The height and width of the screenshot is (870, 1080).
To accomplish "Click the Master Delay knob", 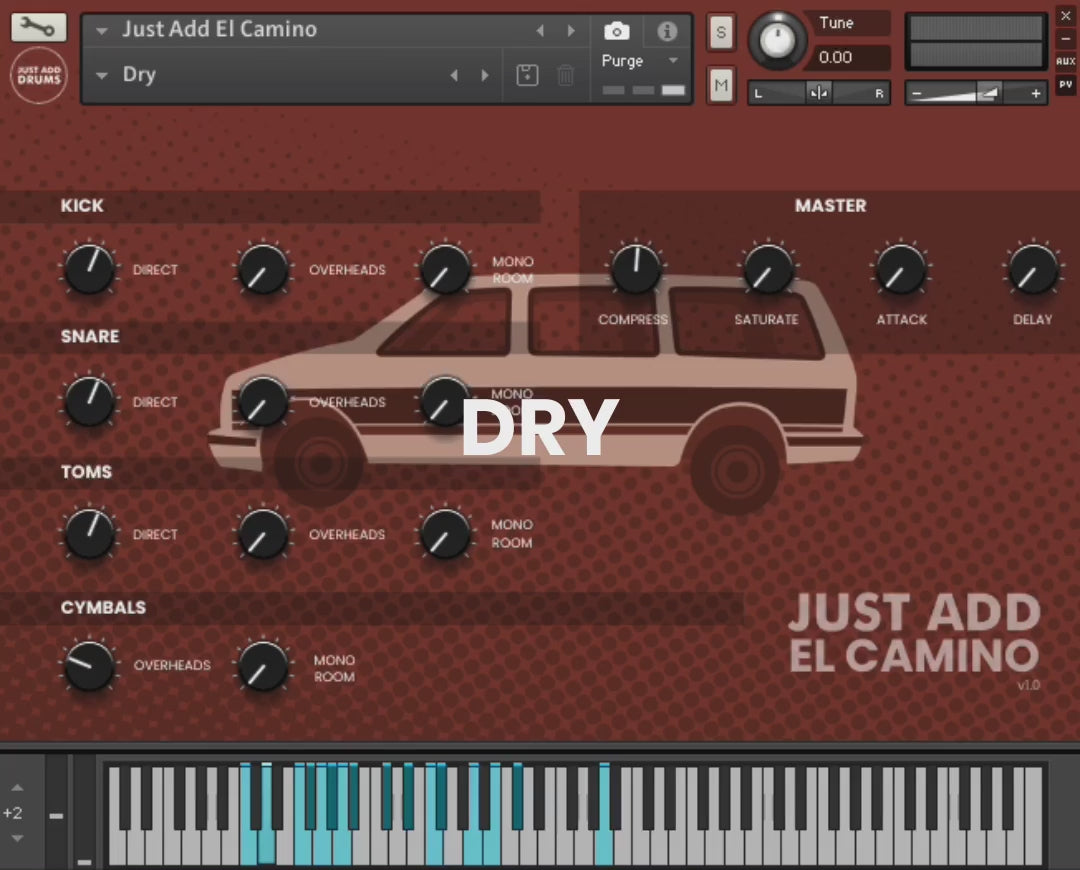I will tap(1032, 269).
